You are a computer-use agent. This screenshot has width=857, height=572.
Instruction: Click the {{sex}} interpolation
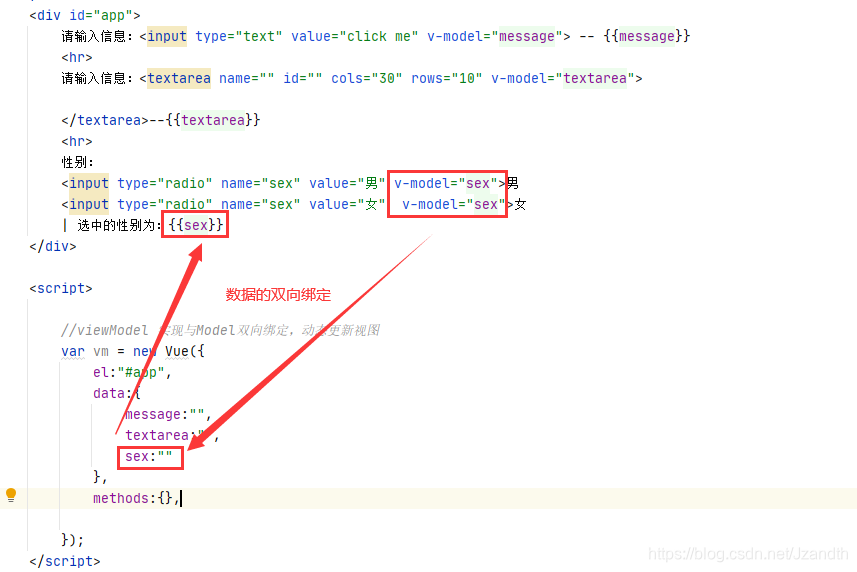coord(196,225)
